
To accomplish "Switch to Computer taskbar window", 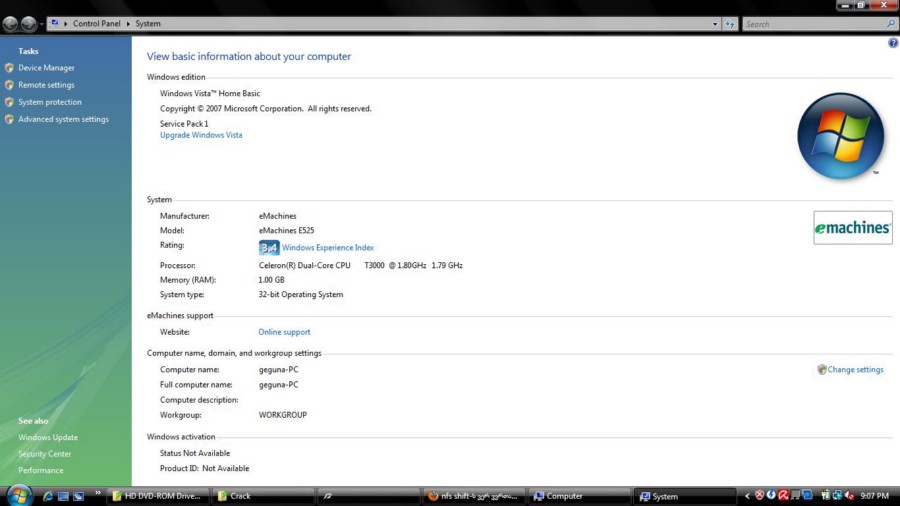I will (x=578, y=496).
